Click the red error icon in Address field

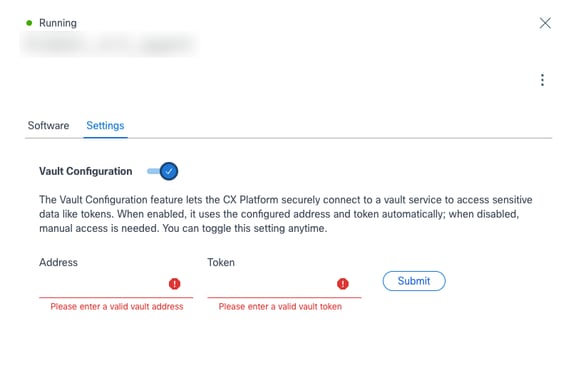click(175, 284)
